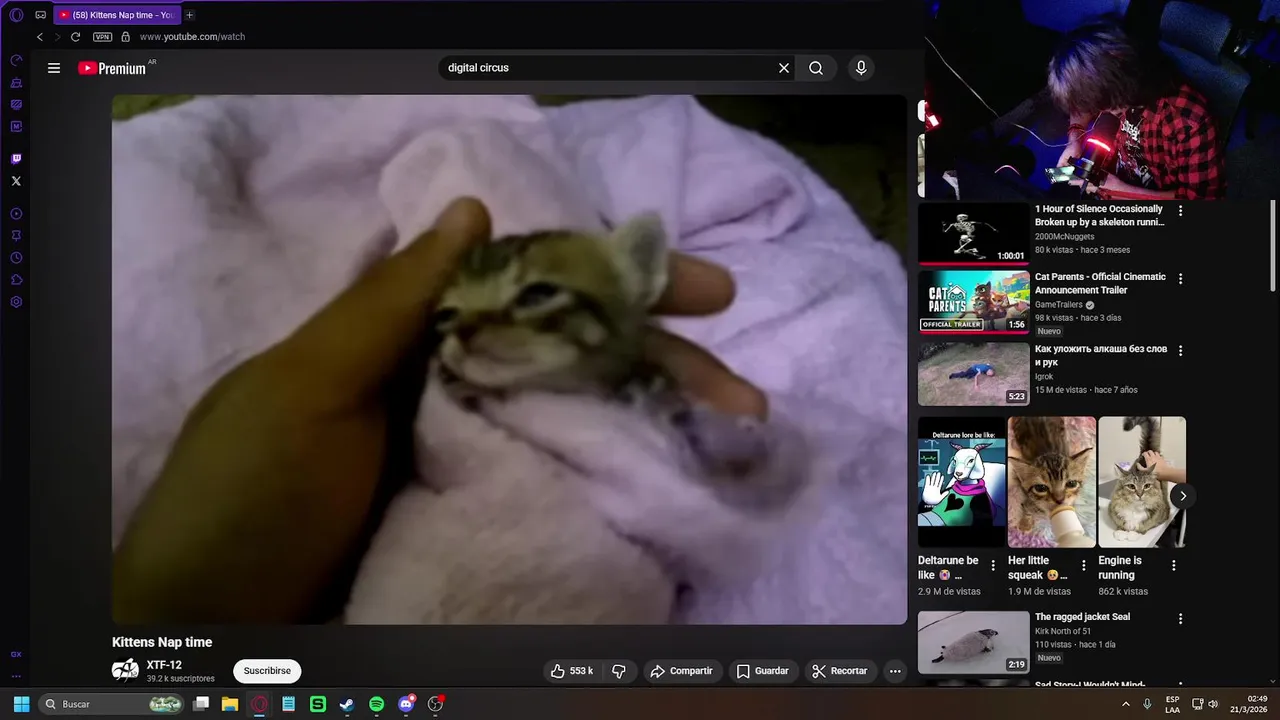Open the sidebar Player icon
Screen dimensions: 1280x720
point(16,214)
